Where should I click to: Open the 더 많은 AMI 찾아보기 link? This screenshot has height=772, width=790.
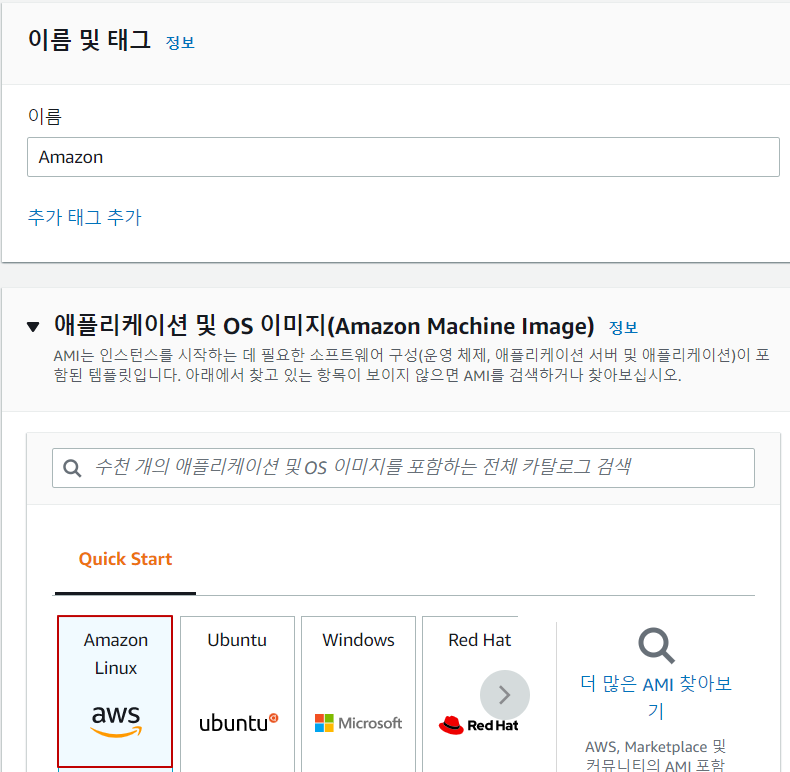(656, 697)
